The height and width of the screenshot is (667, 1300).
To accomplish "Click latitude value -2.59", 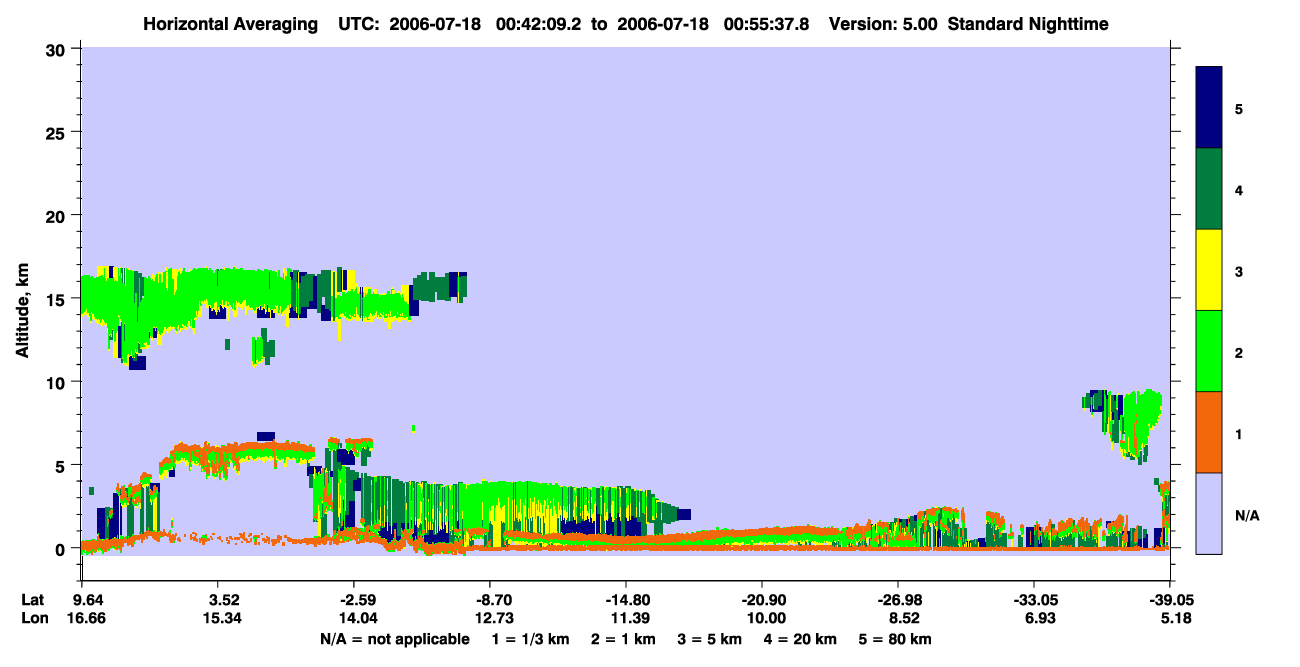I will click(x=357, y=601).
